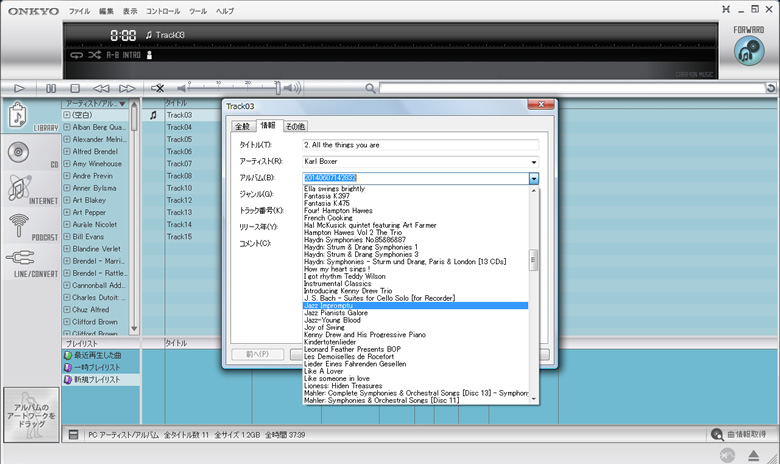This screenshot has height=464, width=780.
Task: Set volume on the volume slider handle
Action: 278,88
